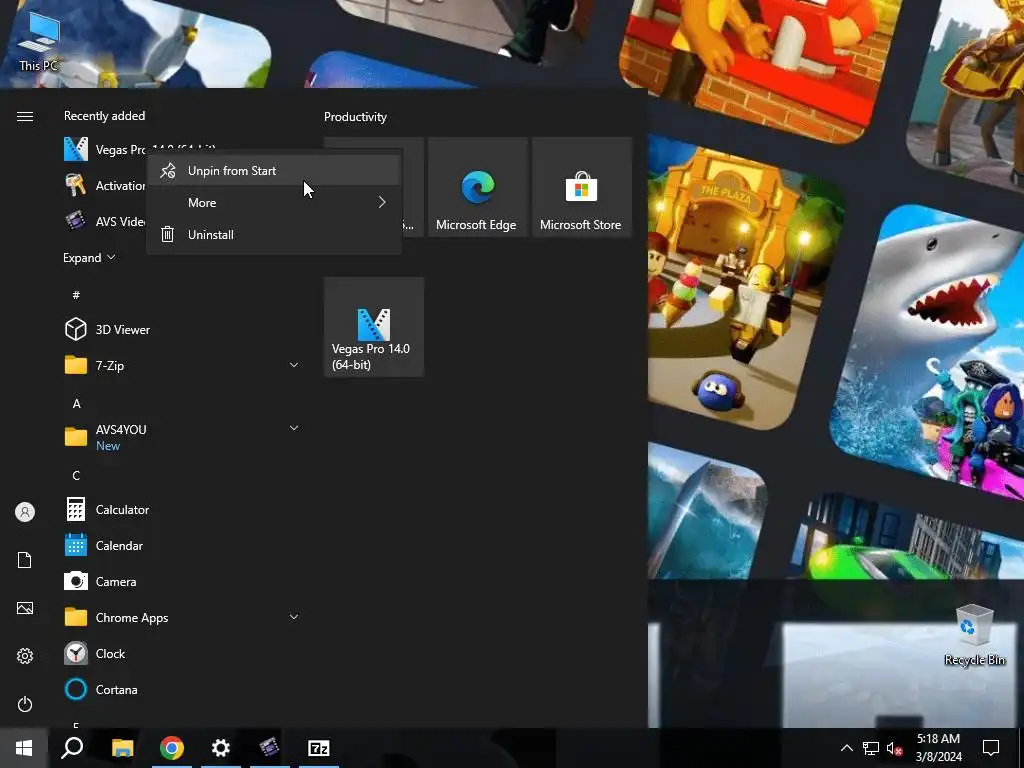
Task: Open the Activation item in Recently added
Action: [x=104, y=185]
